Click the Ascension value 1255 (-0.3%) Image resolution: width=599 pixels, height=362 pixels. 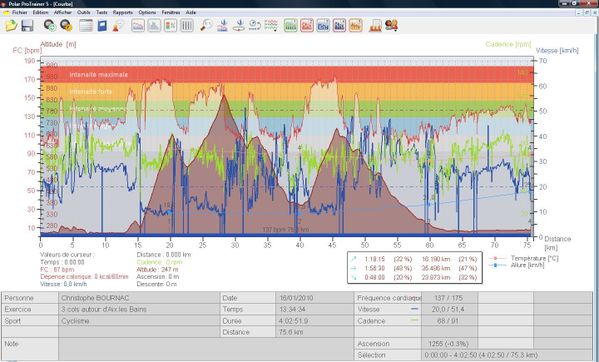click(448, 344)
